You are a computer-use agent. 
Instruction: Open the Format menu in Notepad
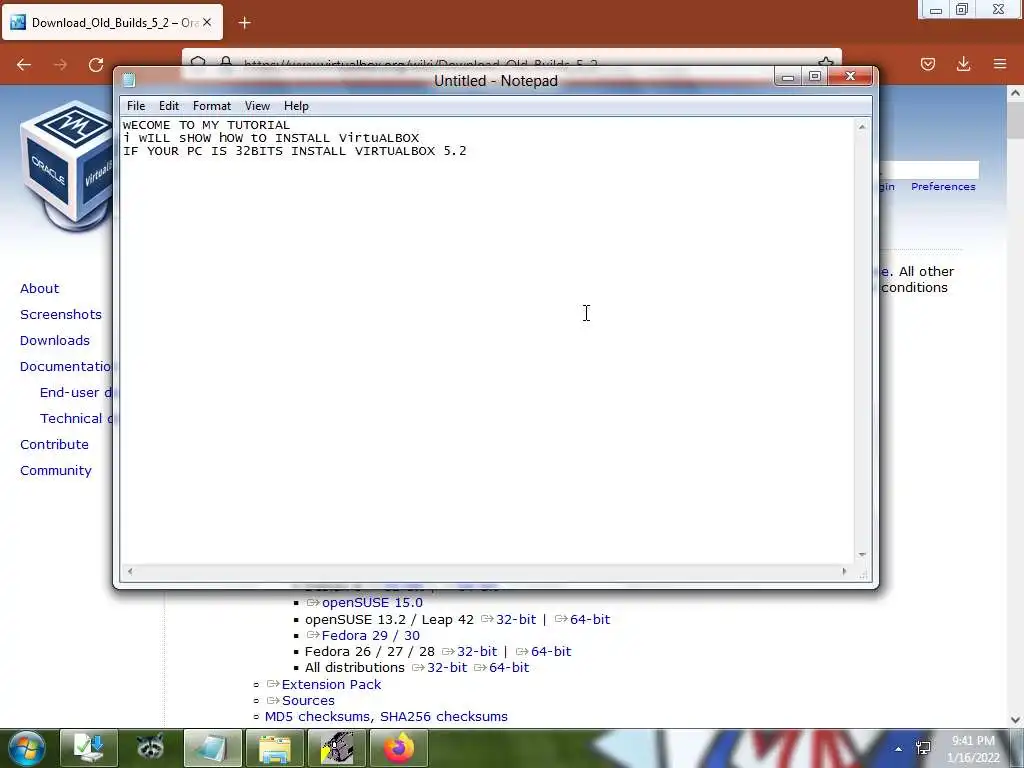click(x=212, y=106)
